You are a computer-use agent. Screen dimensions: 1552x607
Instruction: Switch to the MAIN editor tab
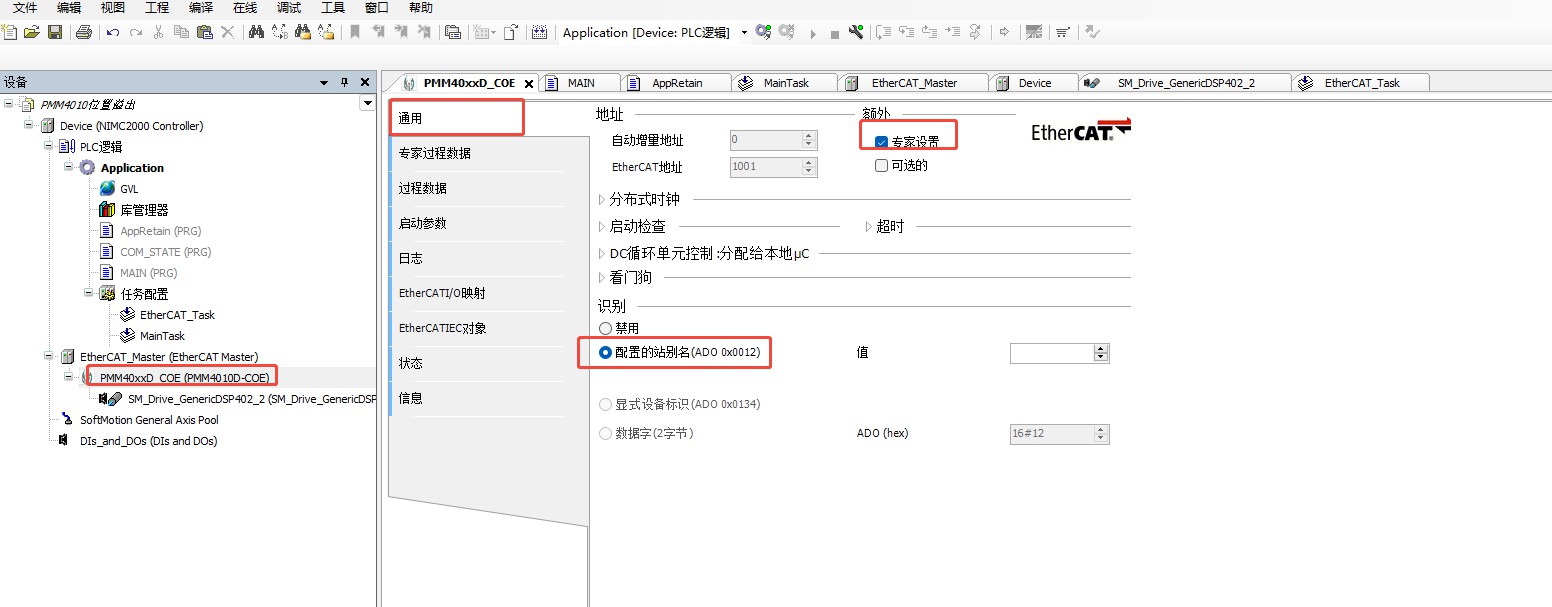[581, 83]
